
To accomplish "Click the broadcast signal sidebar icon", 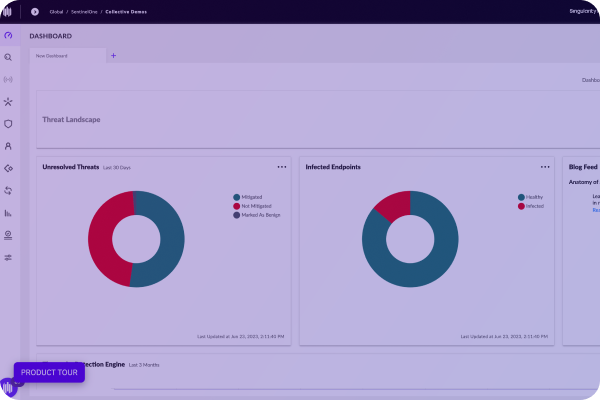I will click(8, 79).
